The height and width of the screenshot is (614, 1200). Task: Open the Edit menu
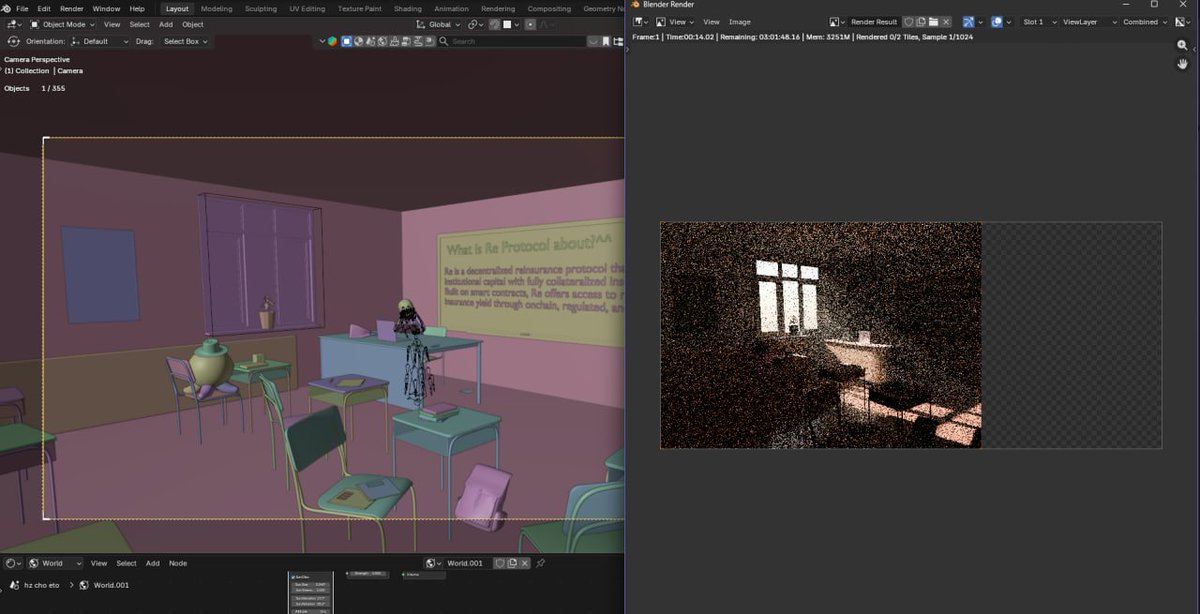click(x=44, y=8)
